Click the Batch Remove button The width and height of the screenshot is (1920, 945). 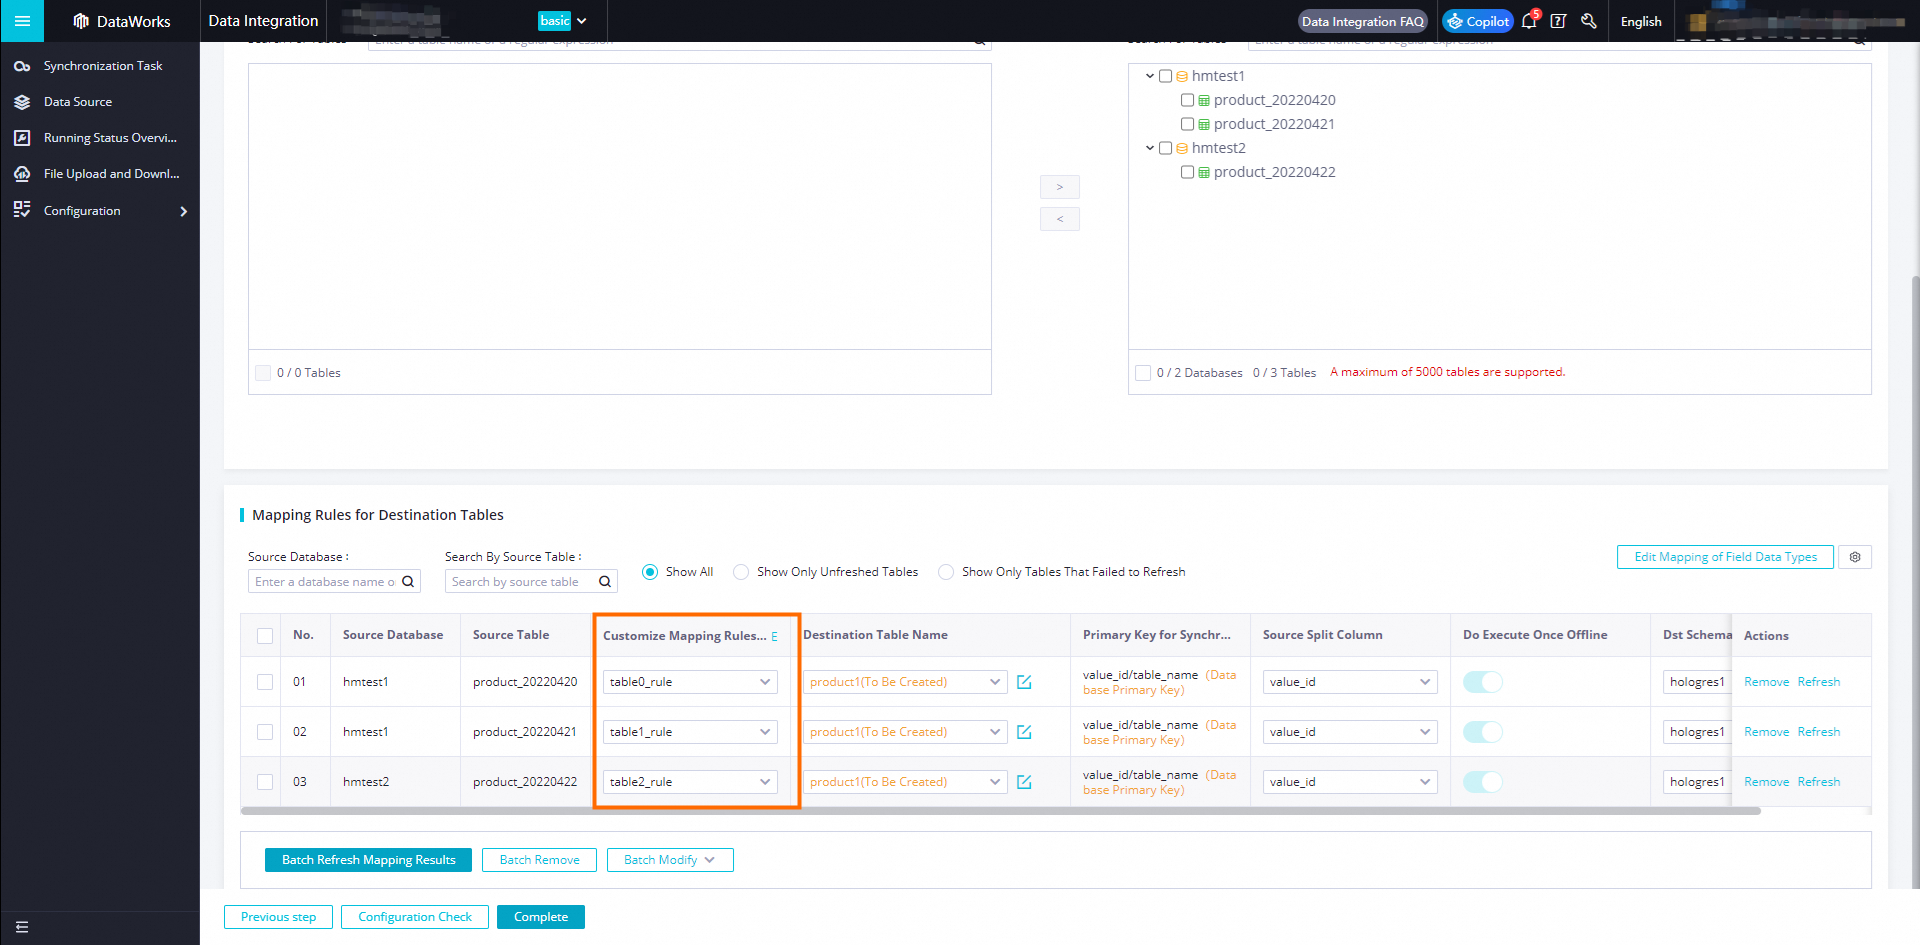tap(540, 860)
